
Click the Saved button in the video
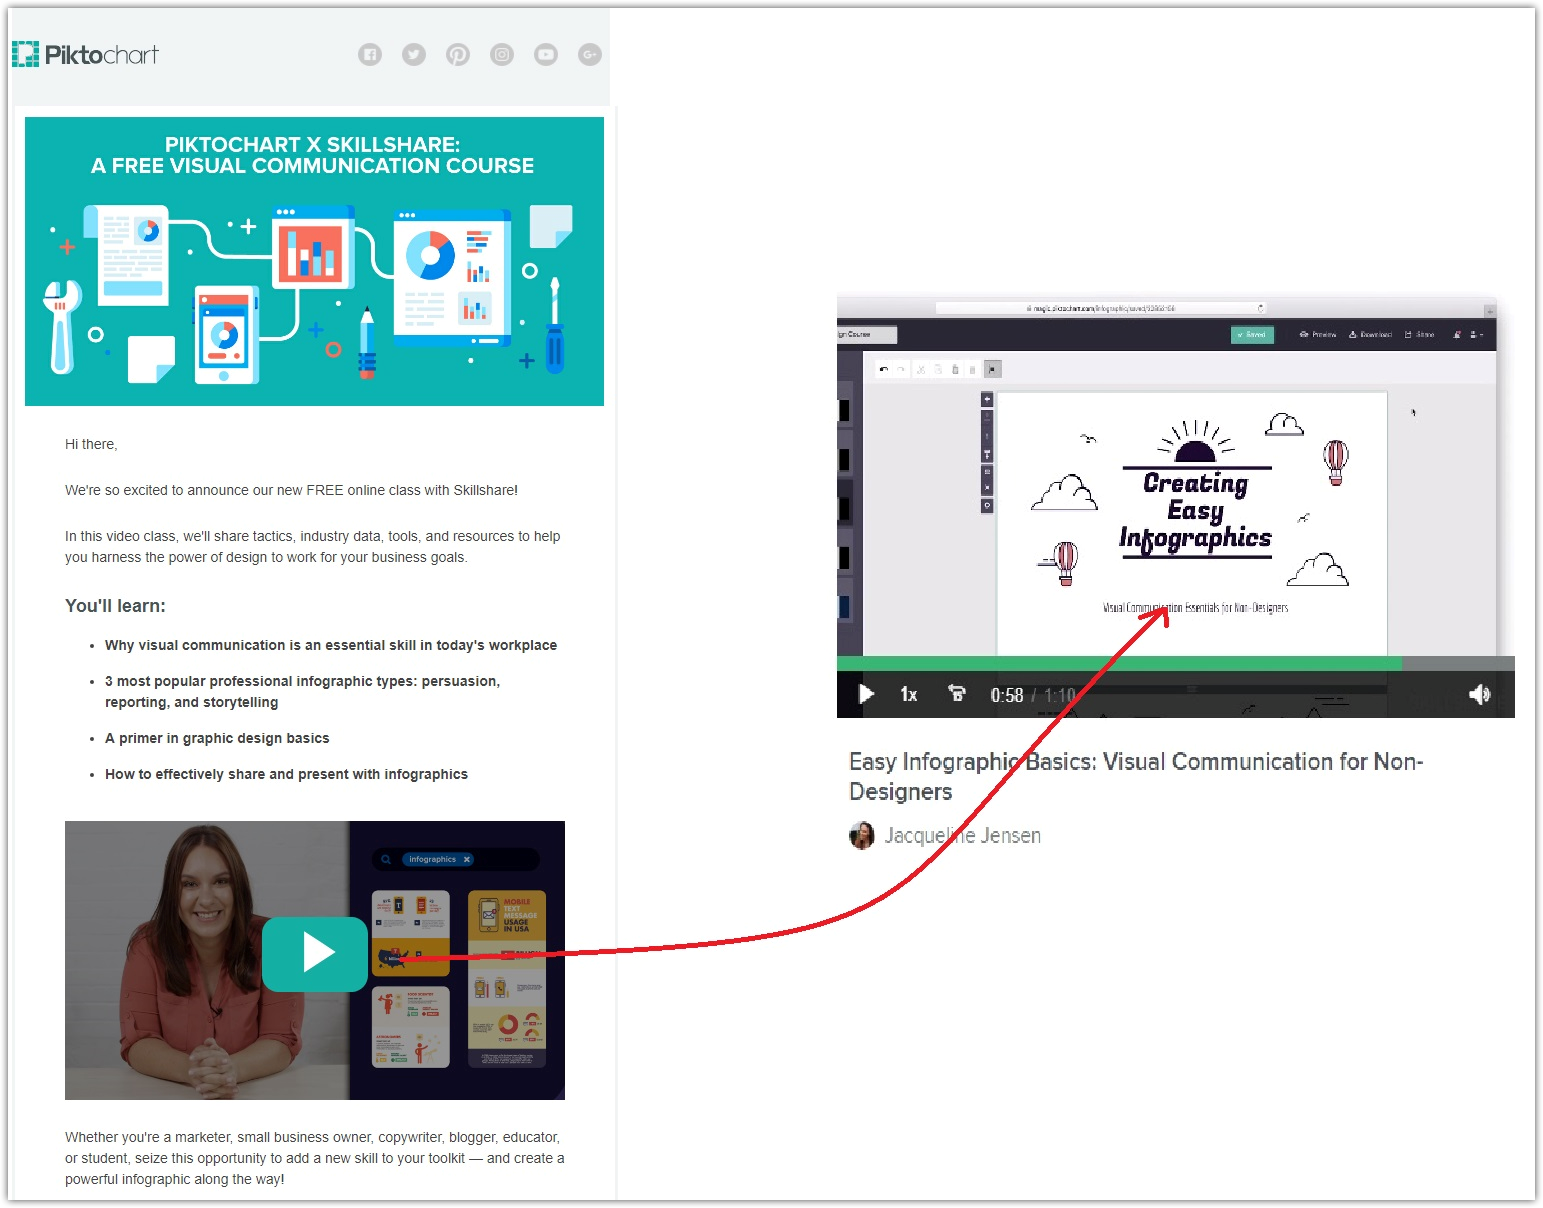coord(1252,334)
